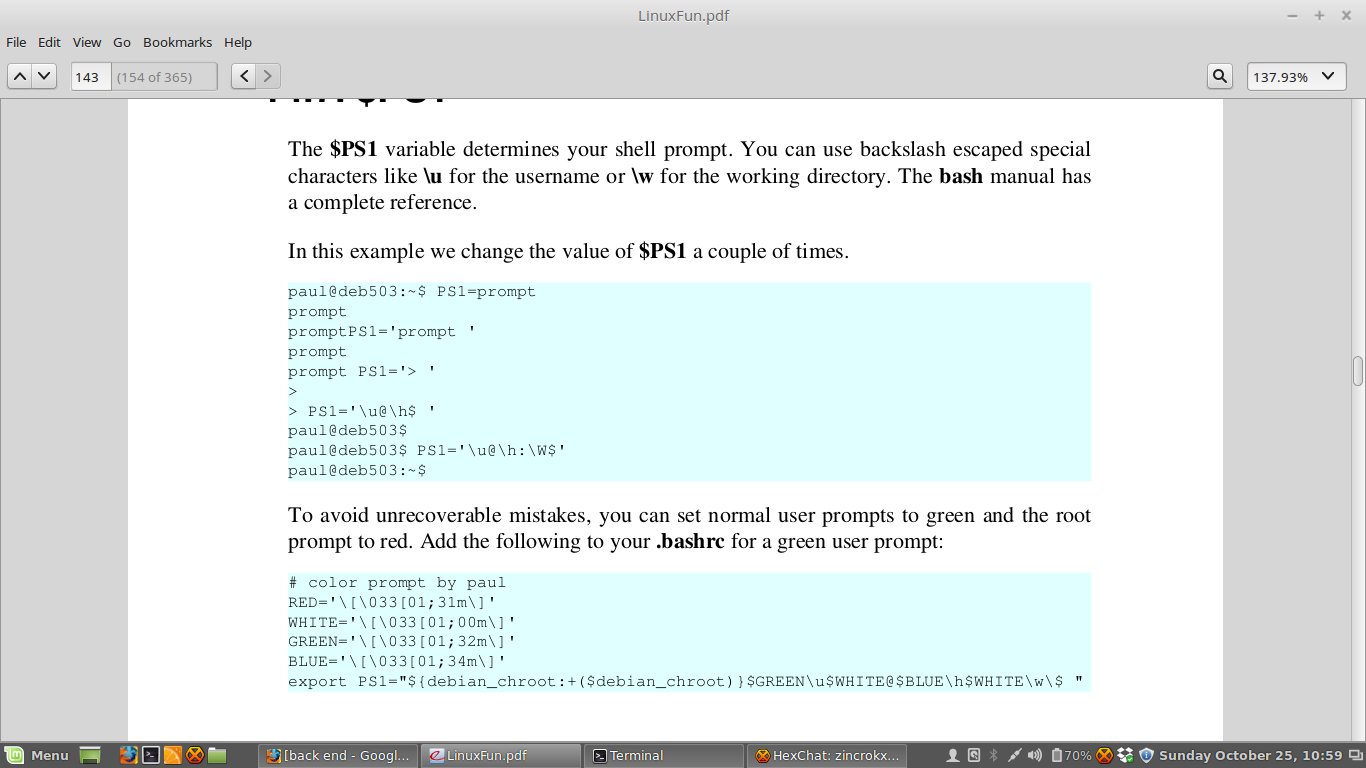Click the HexChat tray icon
This screenshot has width=1366, height=768.
tap(1104, 755)
